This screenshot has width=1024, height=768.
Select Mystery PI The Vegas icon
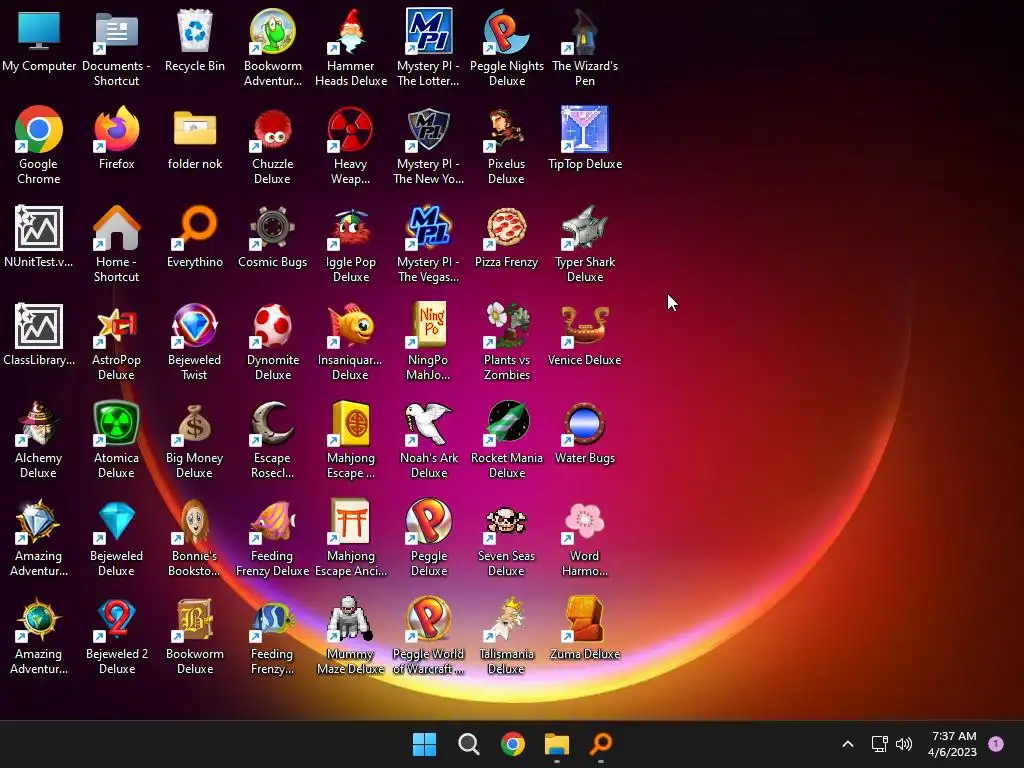tap(428, 228)
